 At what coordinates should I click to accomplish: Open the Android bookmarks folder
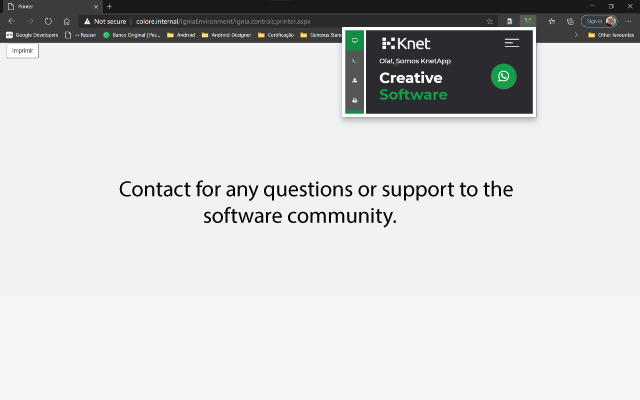tap(181, 35)
